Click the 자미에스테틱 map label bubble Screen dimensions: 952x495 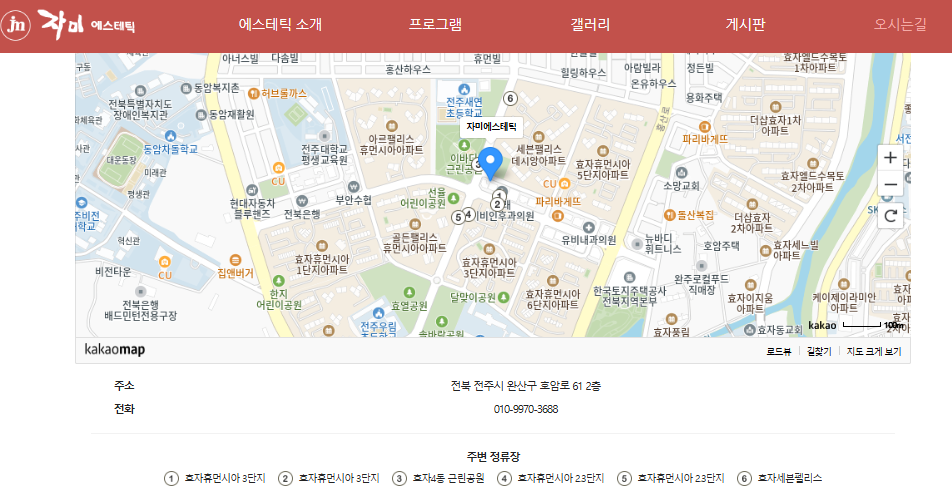pos(491,126)
